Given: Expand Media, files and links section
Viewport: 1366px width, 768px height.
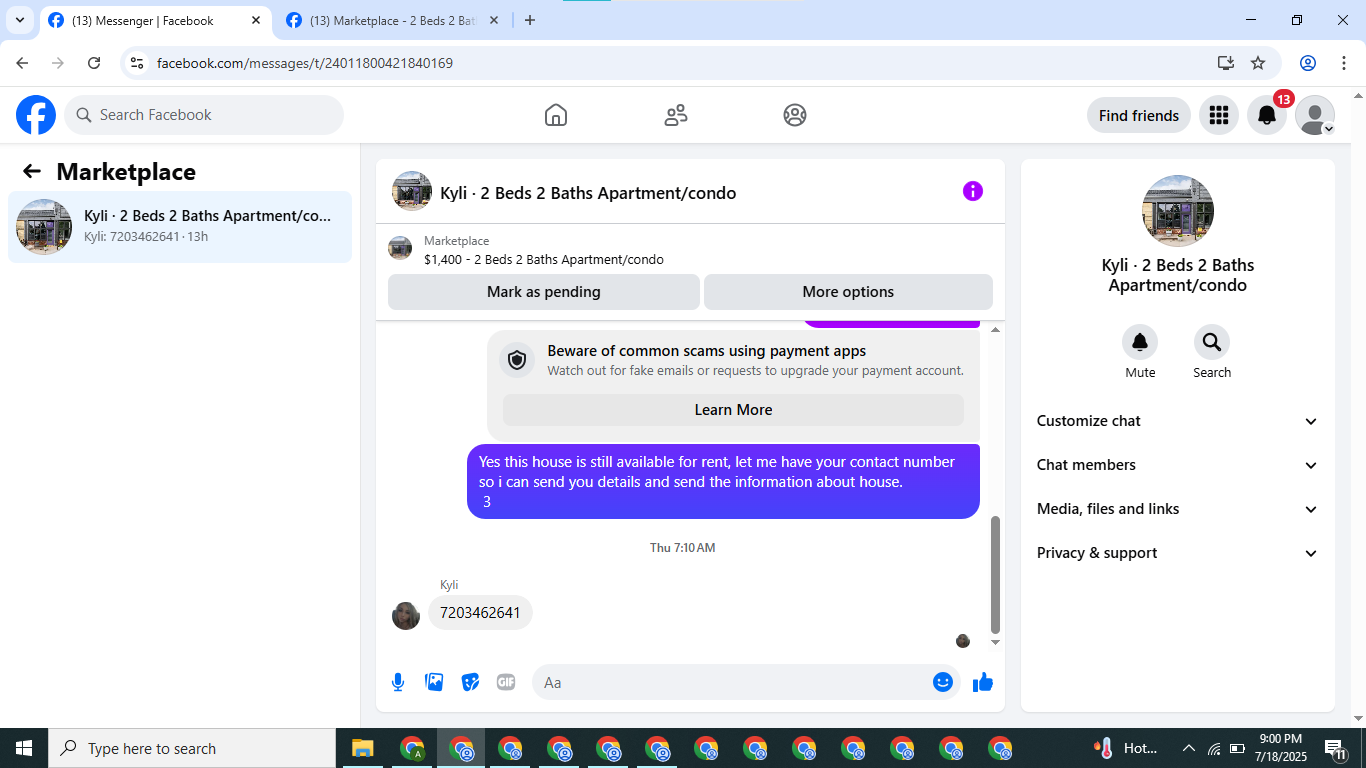Looking at the screenshot, I should pos(1178,509).
